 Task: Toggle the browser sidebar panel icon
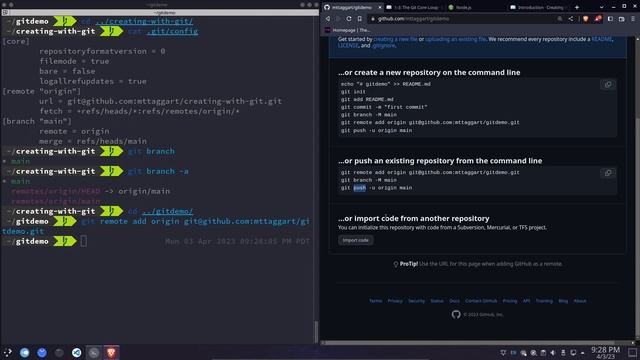(610, 19)
